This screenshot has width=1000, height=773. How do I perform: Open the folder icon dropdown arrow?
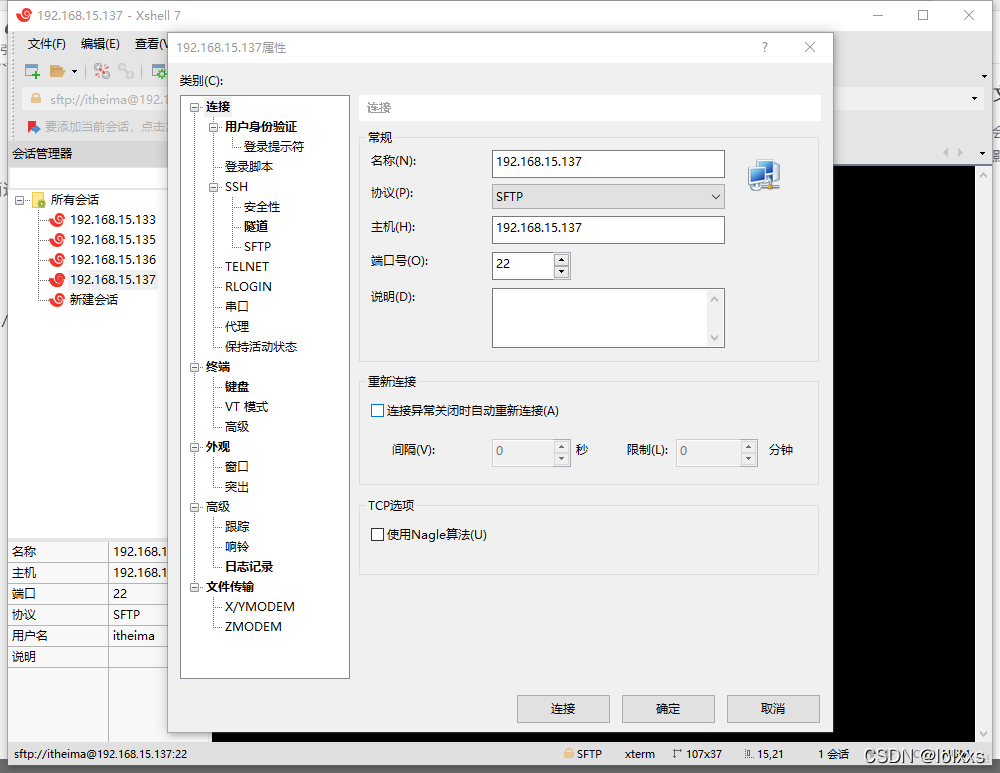click(75, 71)
